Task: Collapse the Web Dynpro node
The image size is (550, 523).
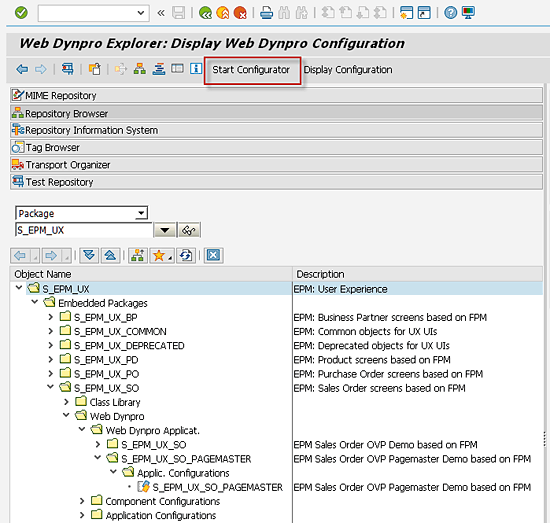Action: (x=66, y=415)
